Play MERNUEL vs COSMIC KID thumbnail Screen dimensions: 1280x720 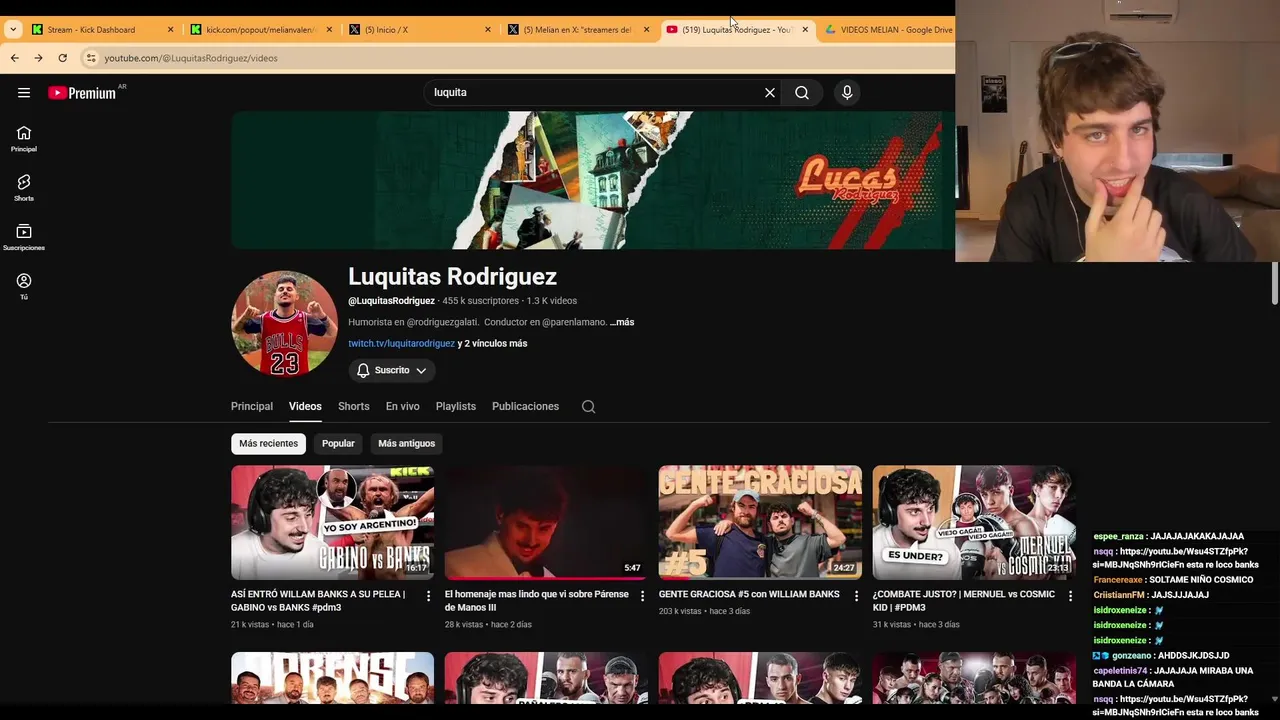tap(974, 522)
